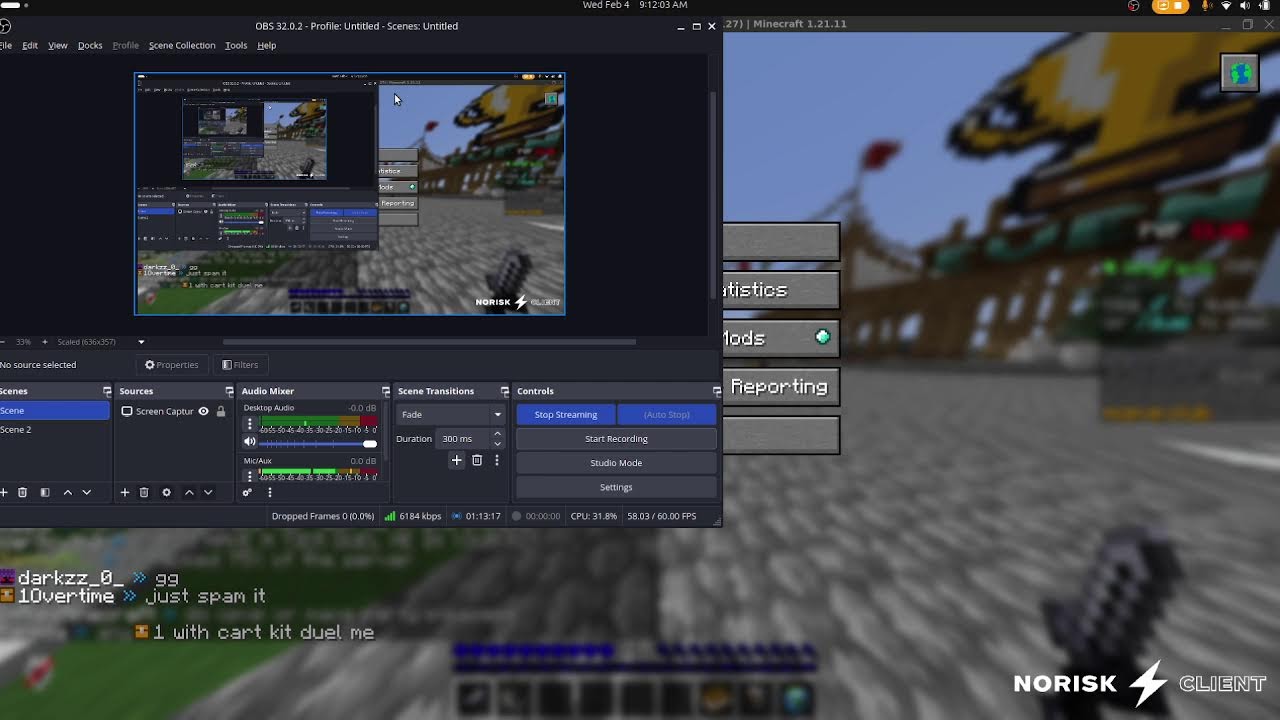
Task: Open source Filters button
Action: pyautogui.click(x=240, y=365)
